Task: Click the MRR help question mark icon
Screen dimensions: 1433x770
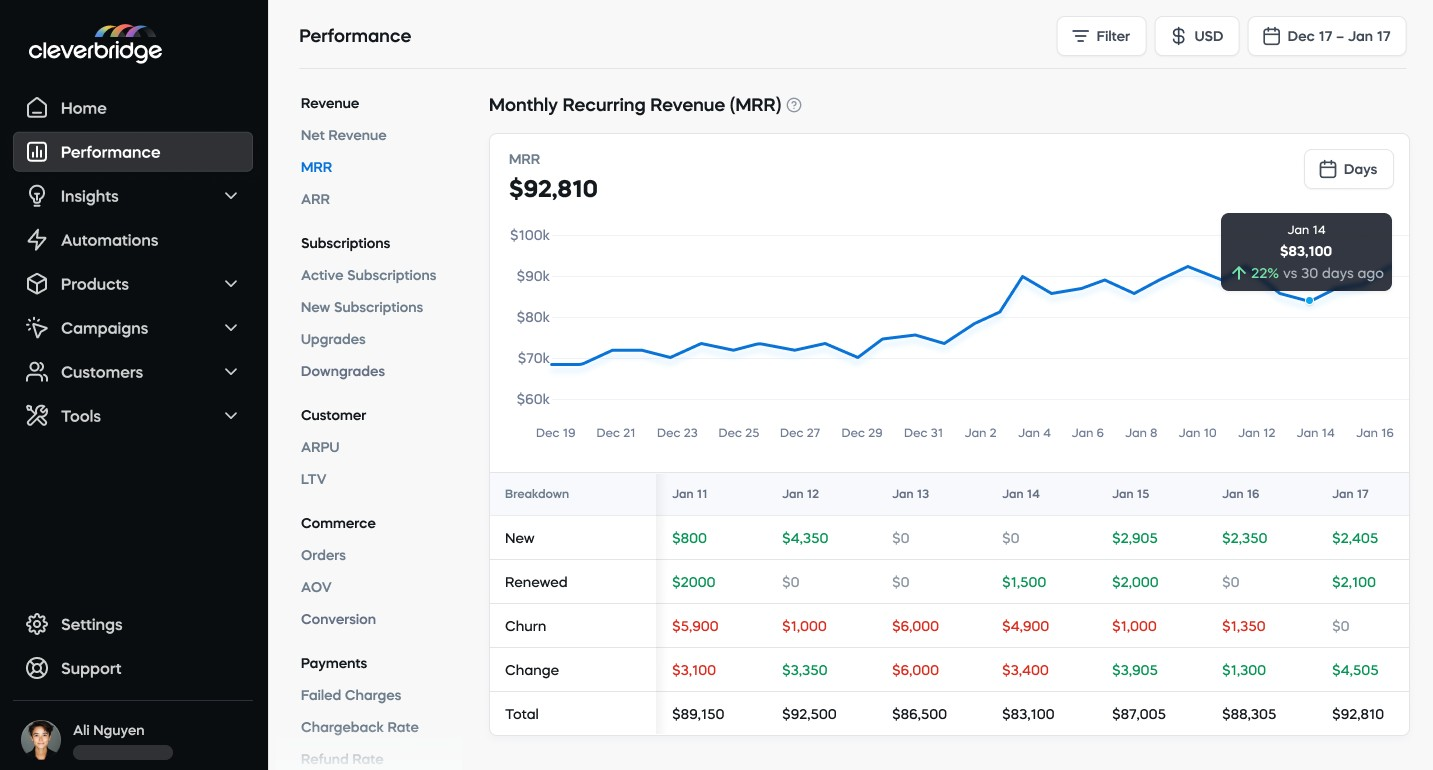Action: click(x=794, y=104)
